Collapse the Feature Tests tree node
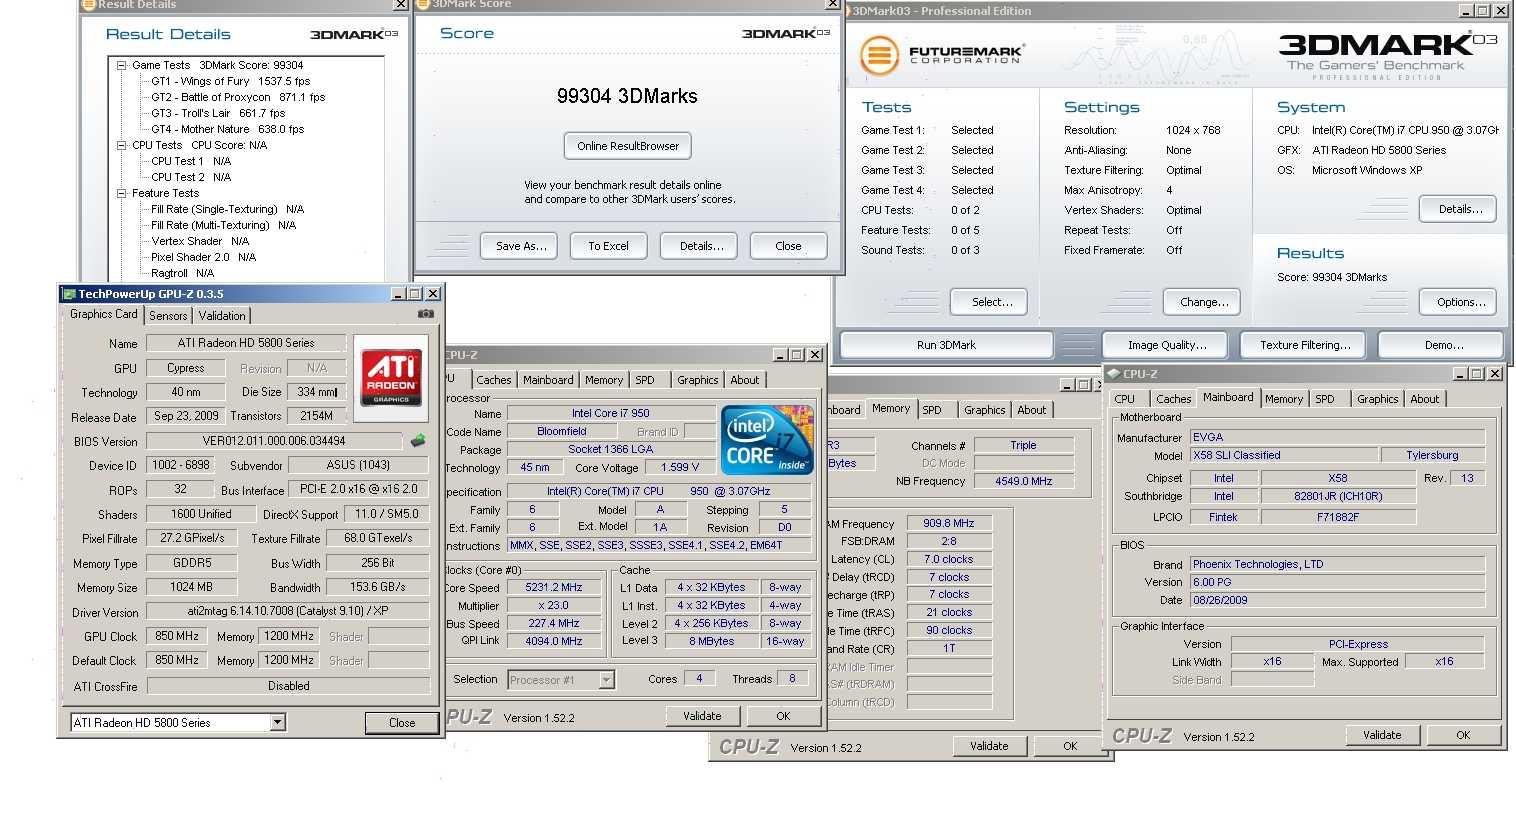The width and height of the screenshot is (1516, 835). pyautogui.click(x=121, y=193)
